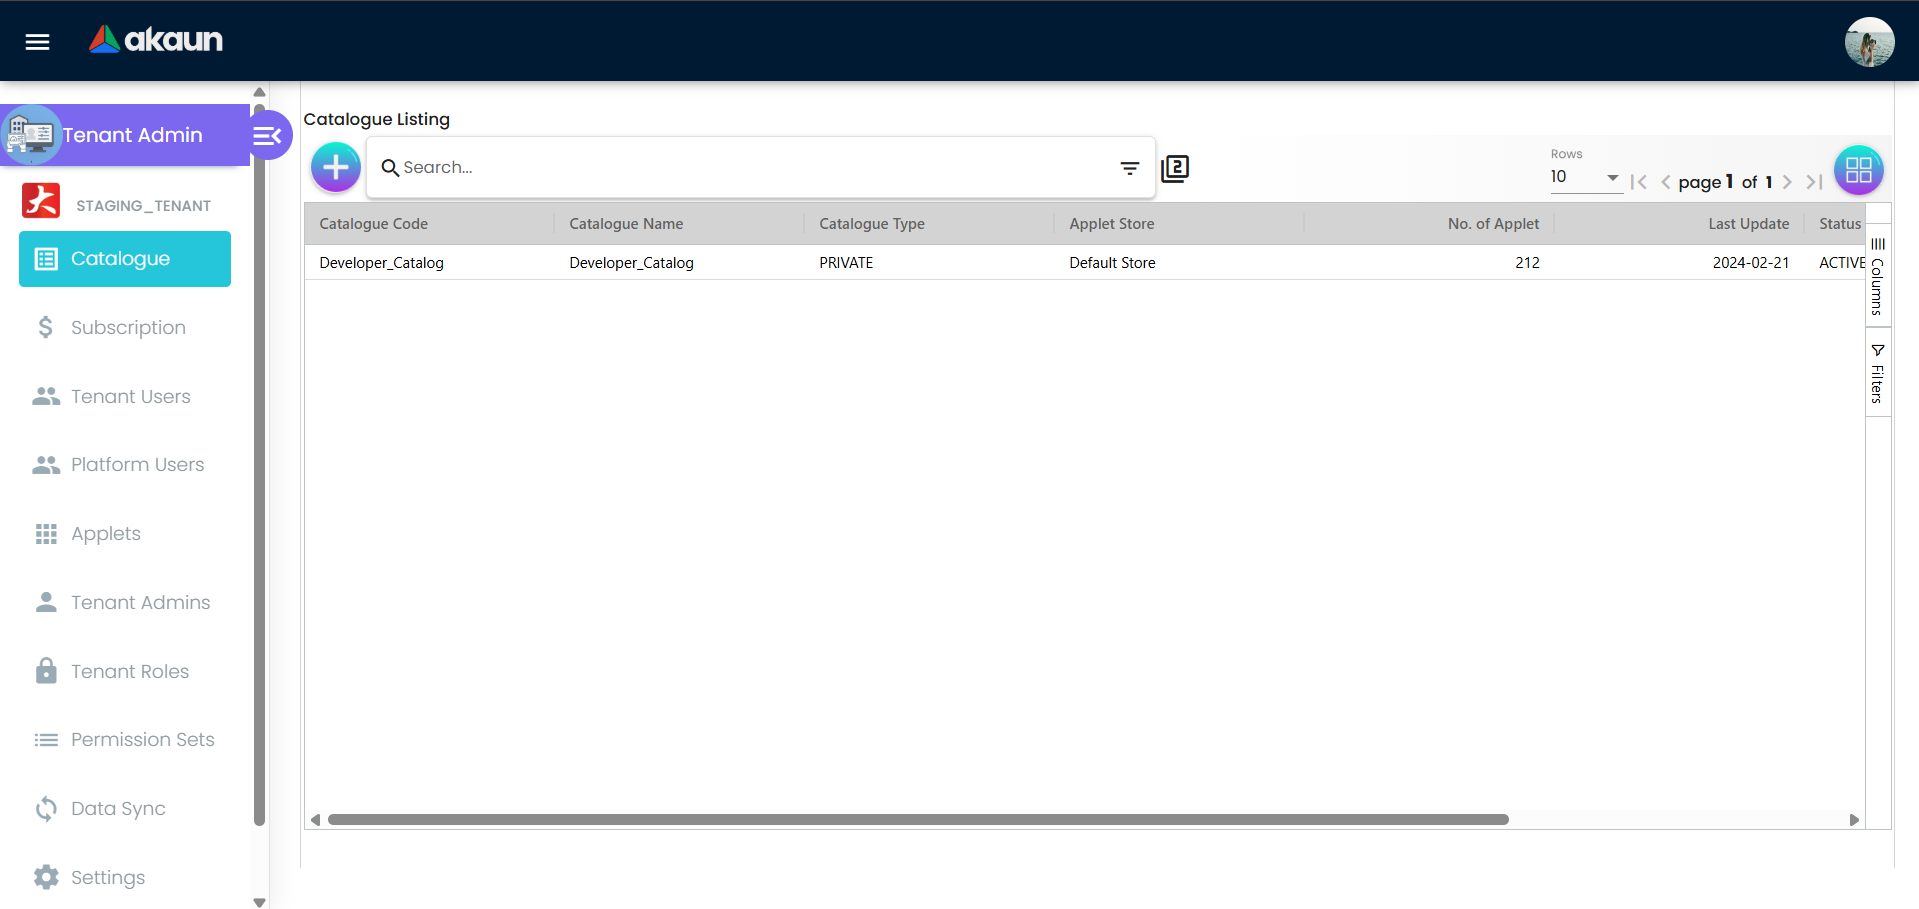
Task: Open the akaun logo in the header
Action: point(155,40)
